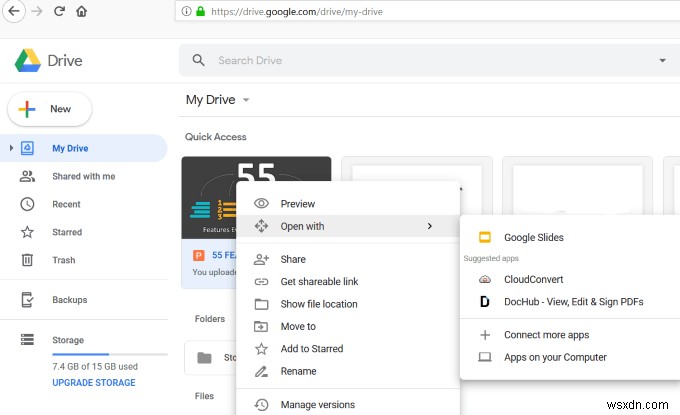Click the Connect more apps plus icon
The image size is (680, 415).
[x=485, y=335]
